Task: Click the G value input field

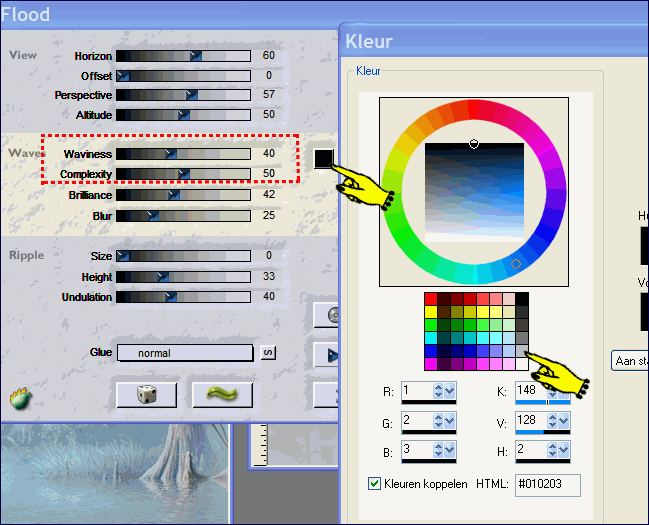Action: coord(417,420)
